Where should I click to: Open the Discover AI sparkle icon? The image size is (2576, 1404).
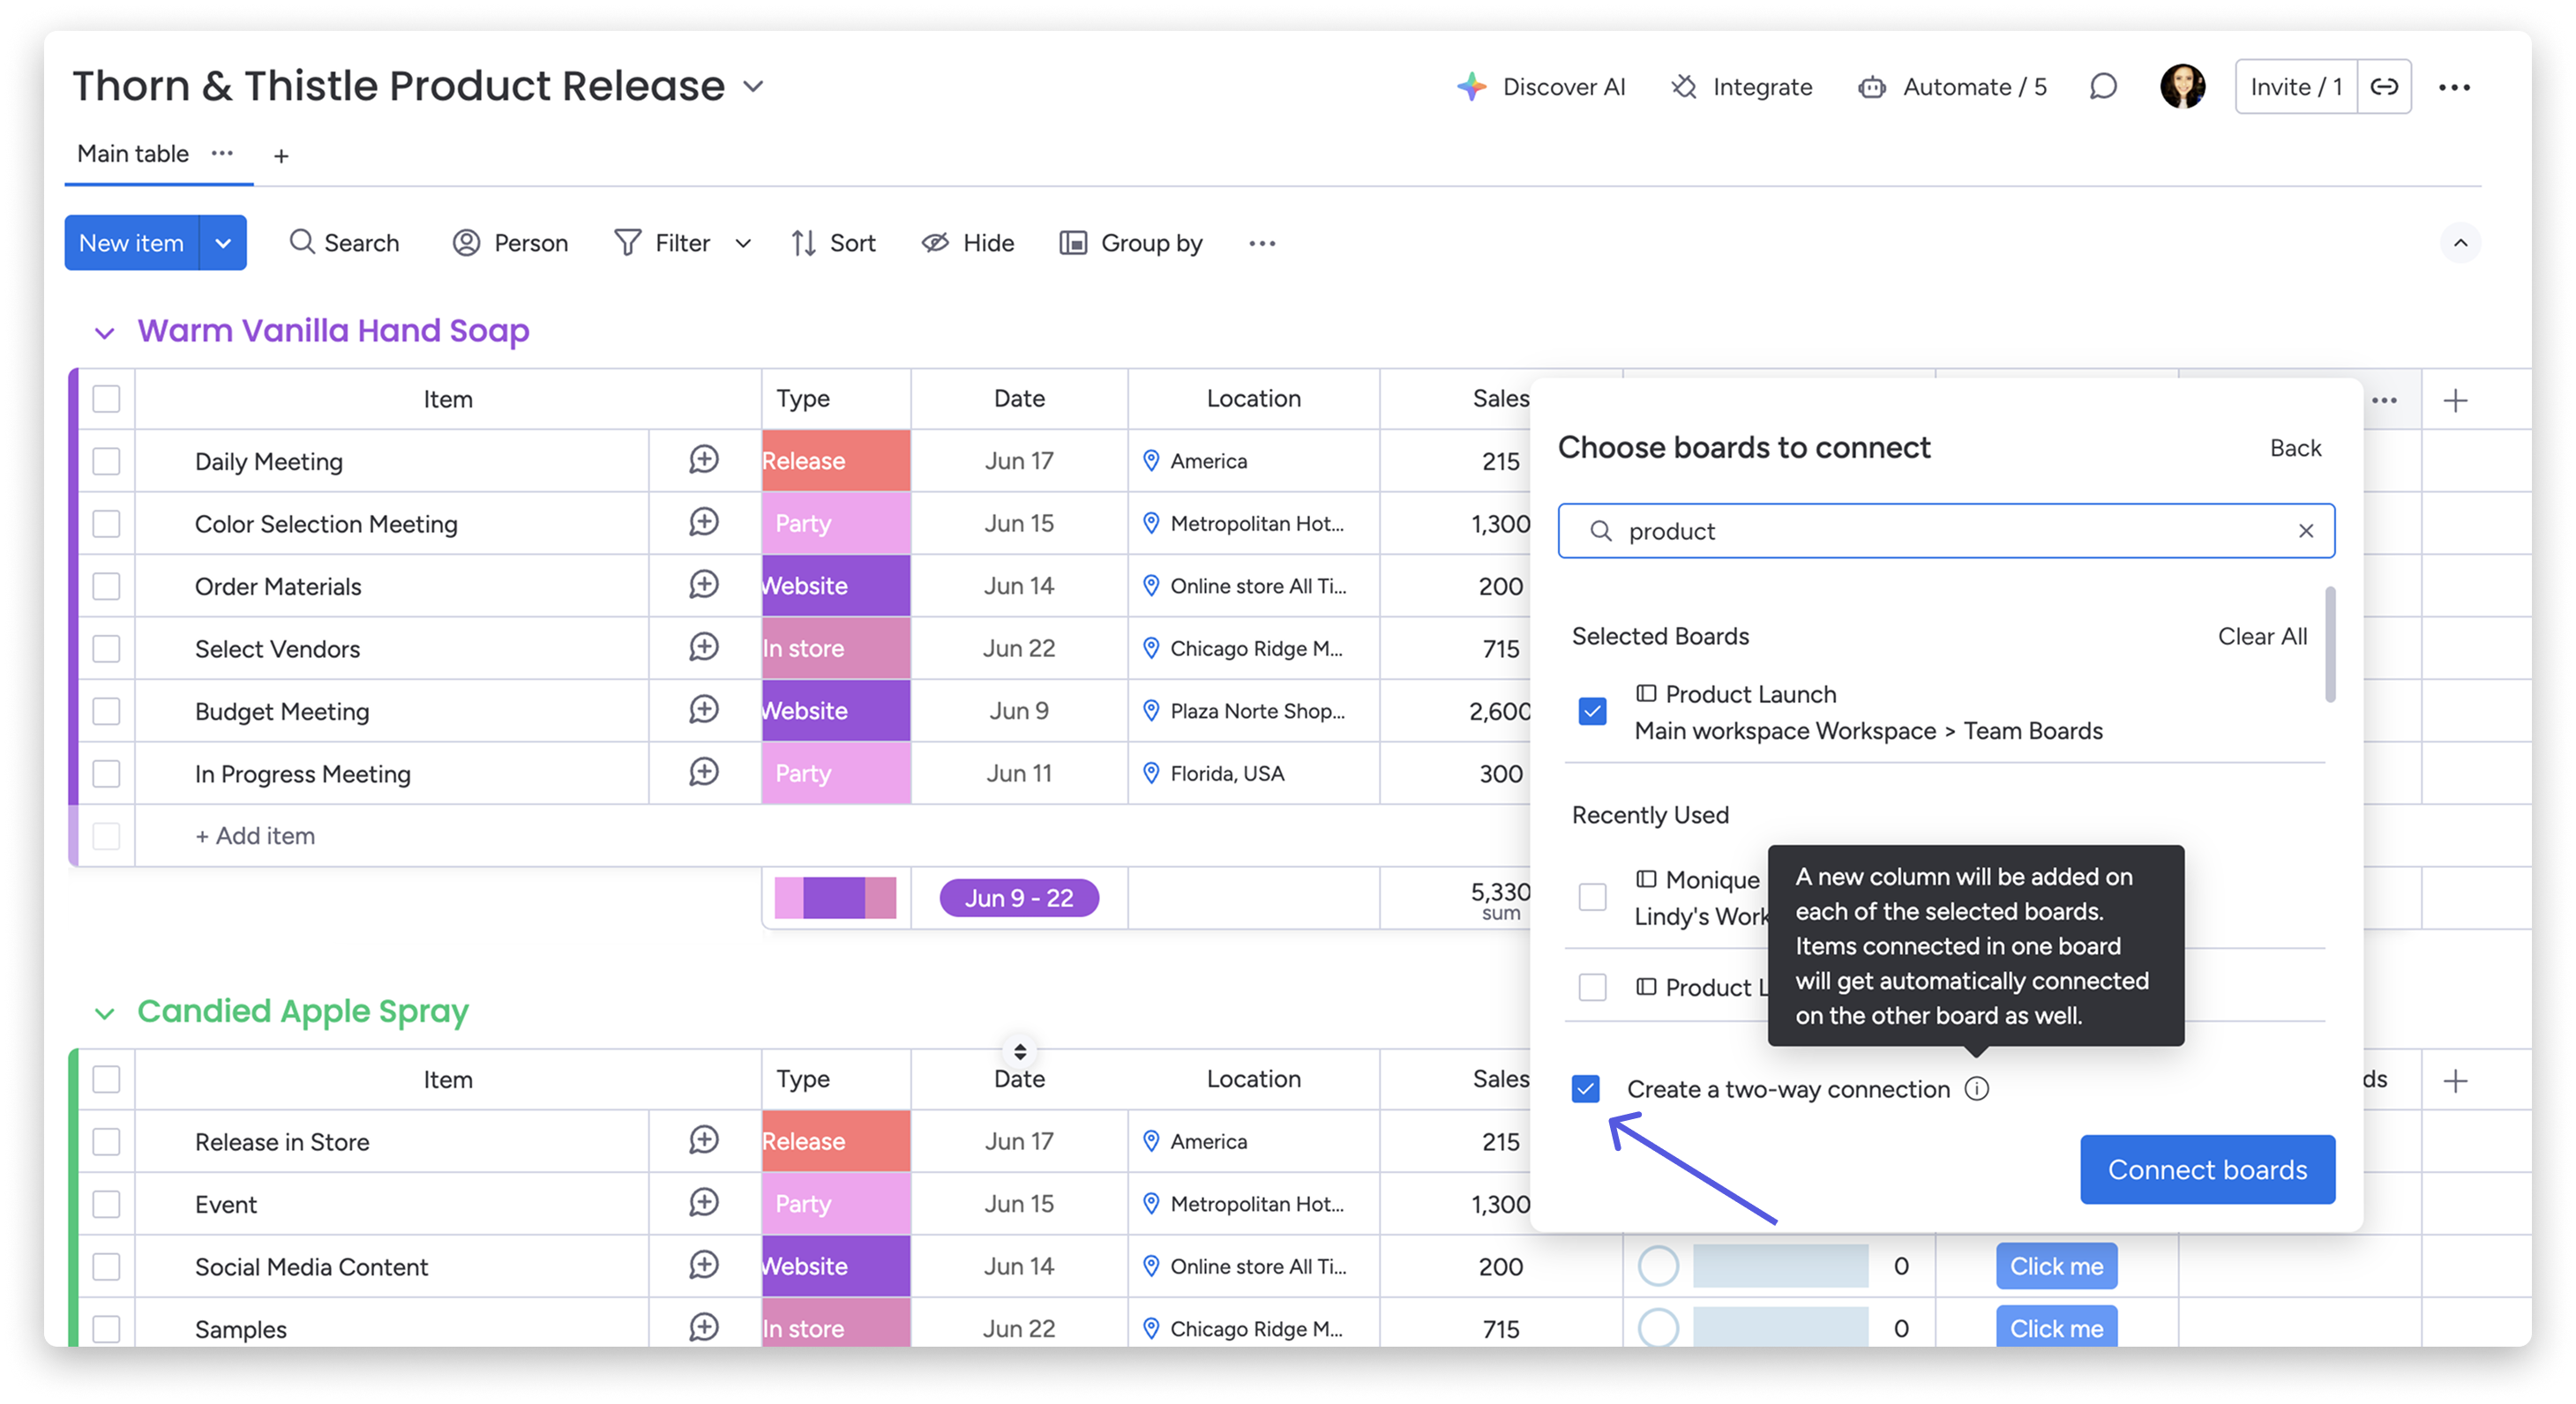click(x=1471, y=87)
